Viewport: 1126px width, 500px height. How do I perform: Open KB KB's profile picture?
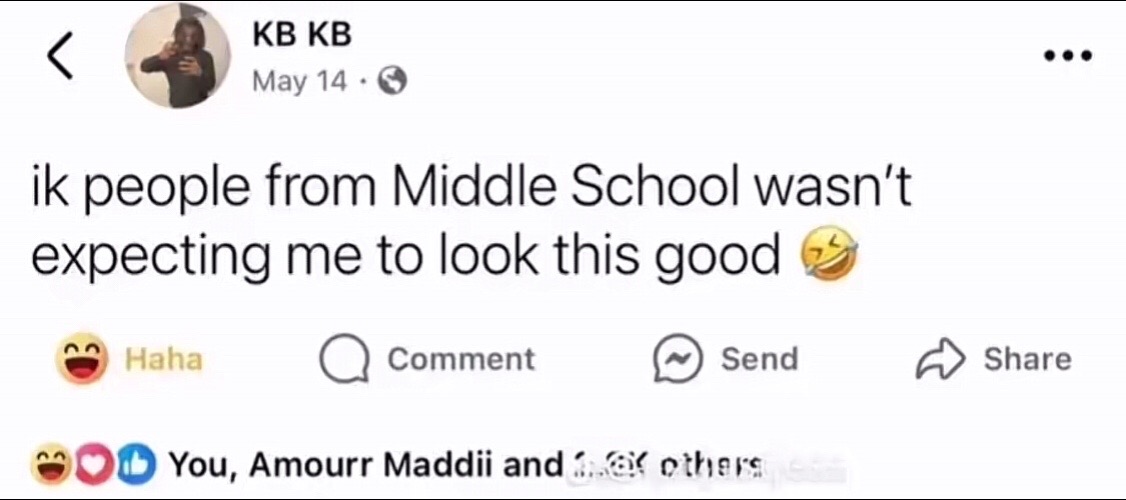[x=177, y=55]
